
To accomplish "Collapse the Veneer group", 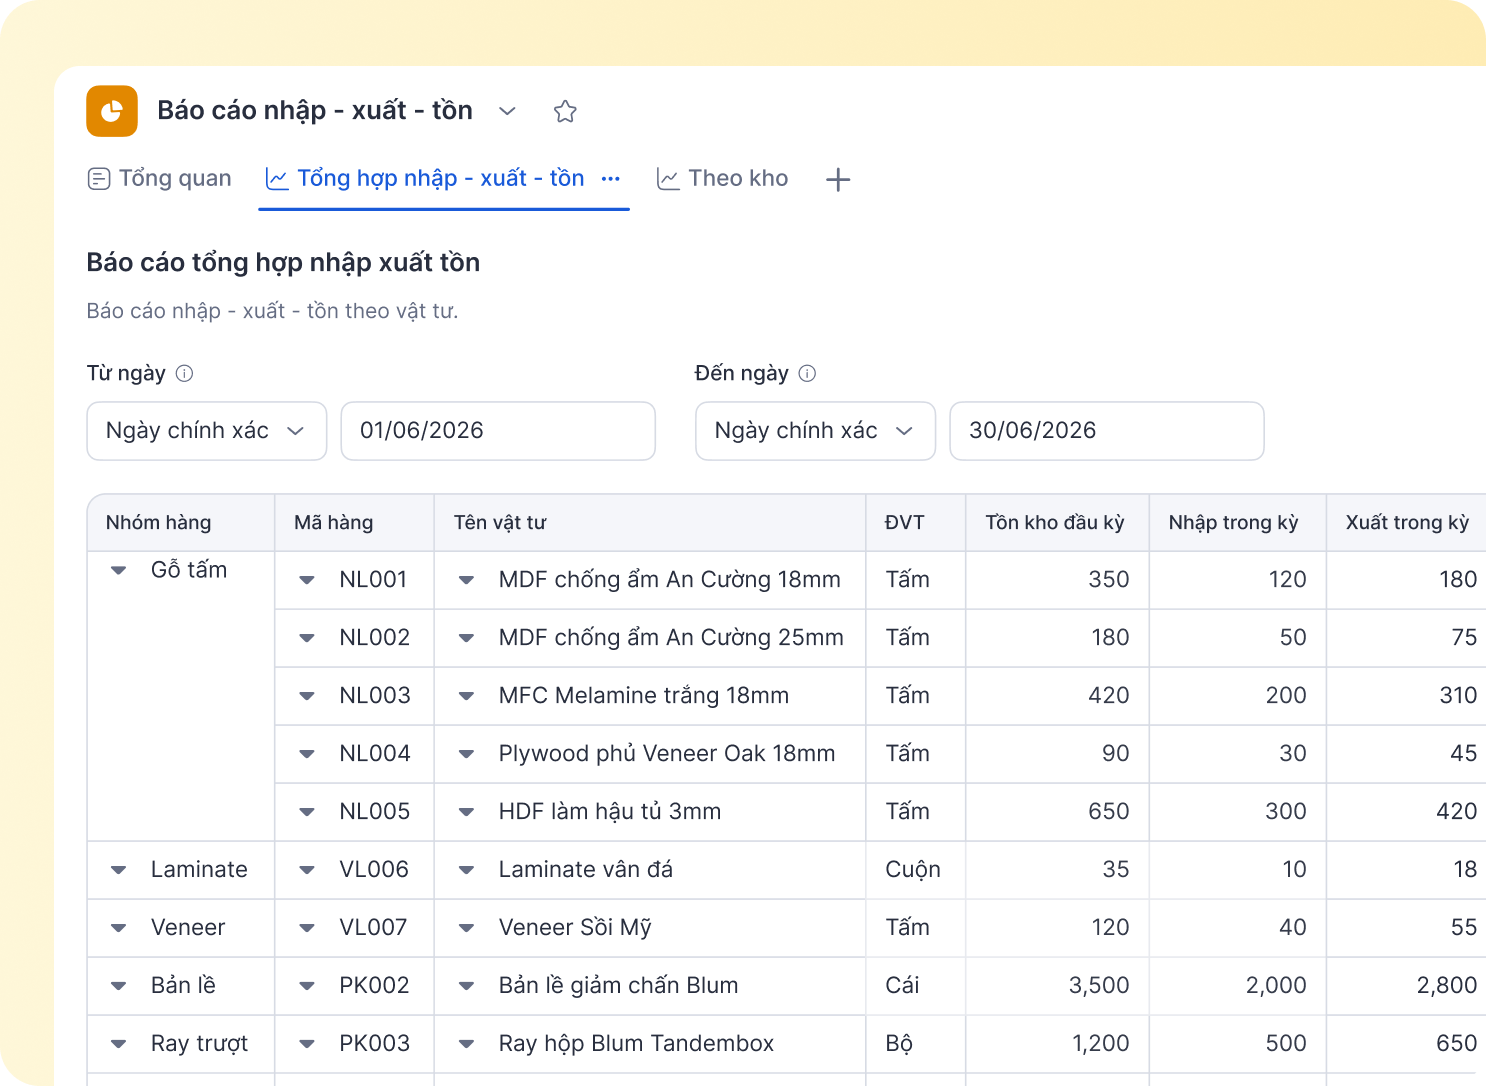I will pos(118,928).
